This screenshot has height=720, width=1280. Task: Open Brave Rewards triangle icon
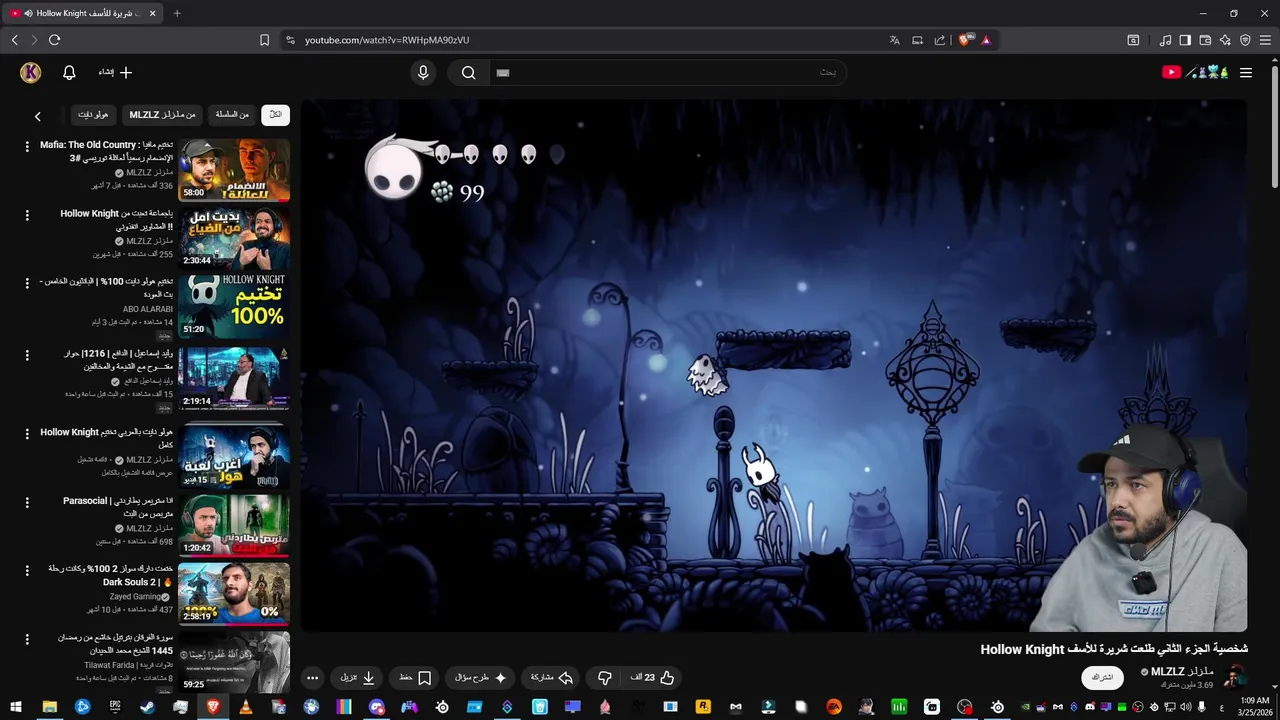tap(986, 40)
